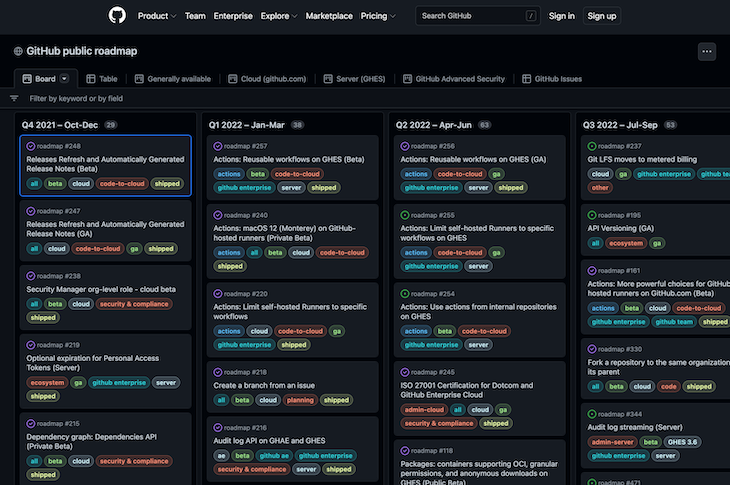Open the three-dots project menu
Viewport: 730px width, 485px height.
pos(706,51)
